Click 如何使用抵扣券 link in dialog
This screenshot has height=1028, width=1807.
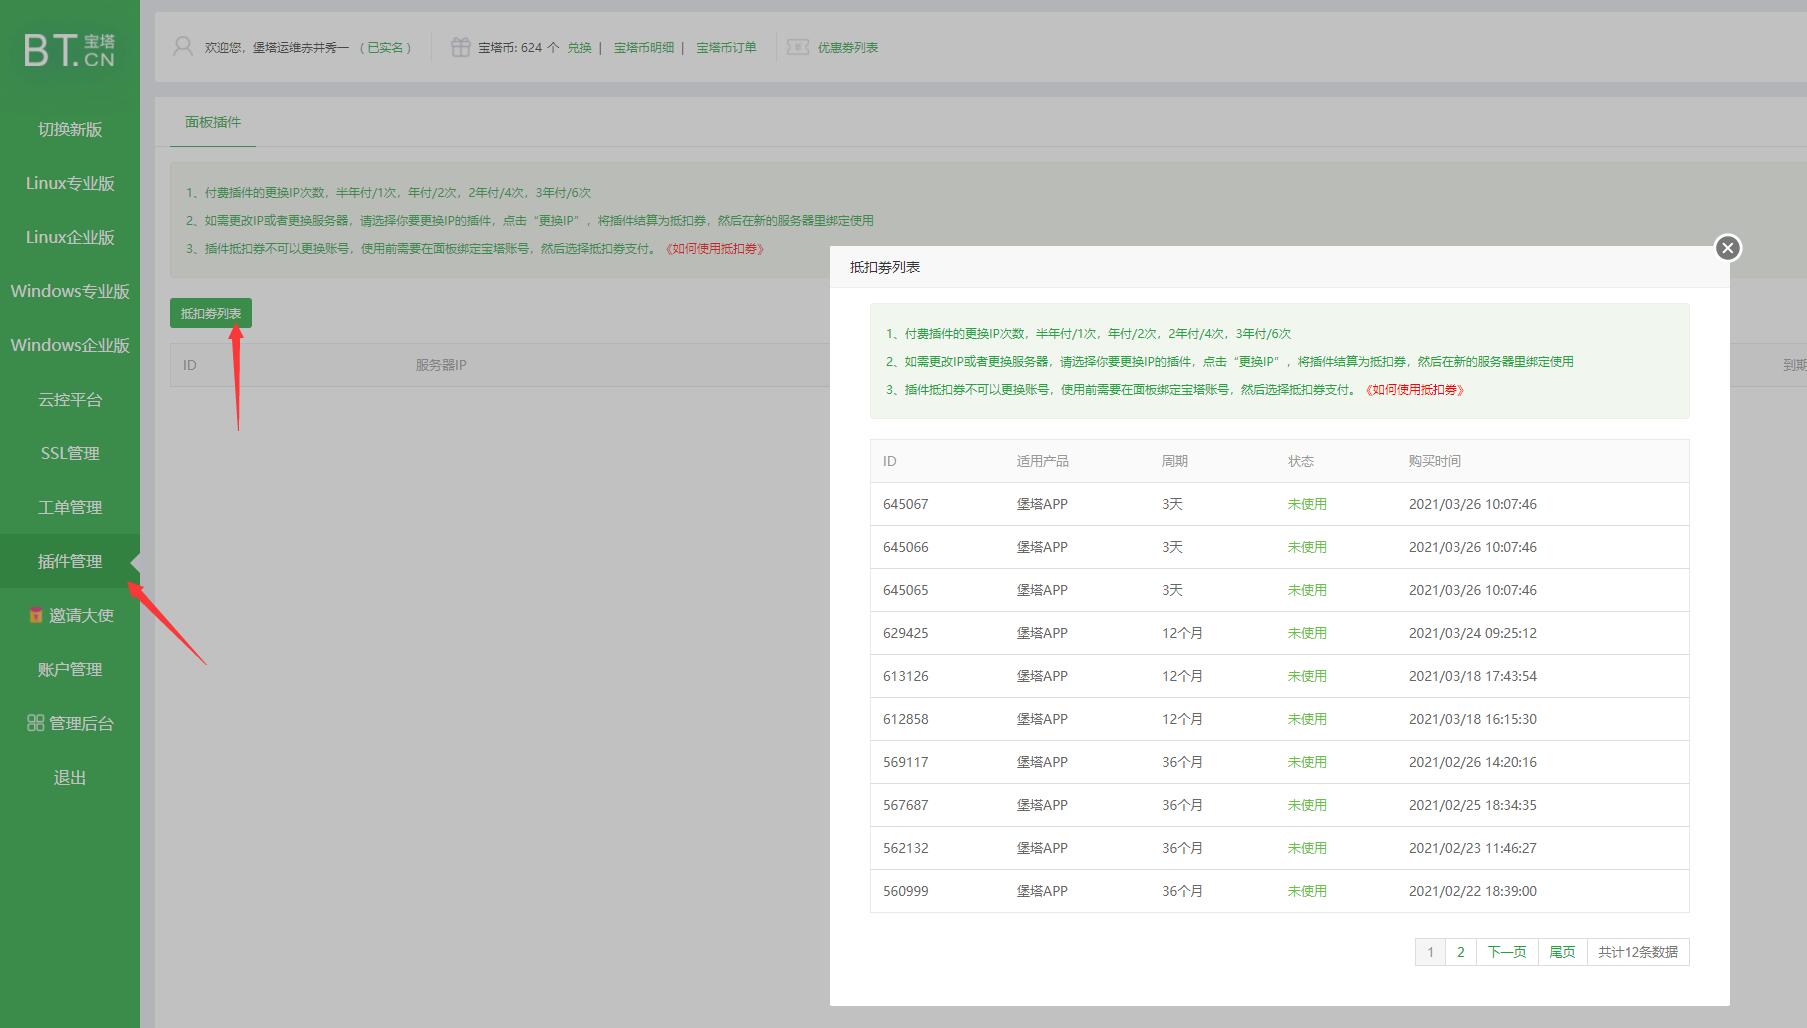point(1414,390)
